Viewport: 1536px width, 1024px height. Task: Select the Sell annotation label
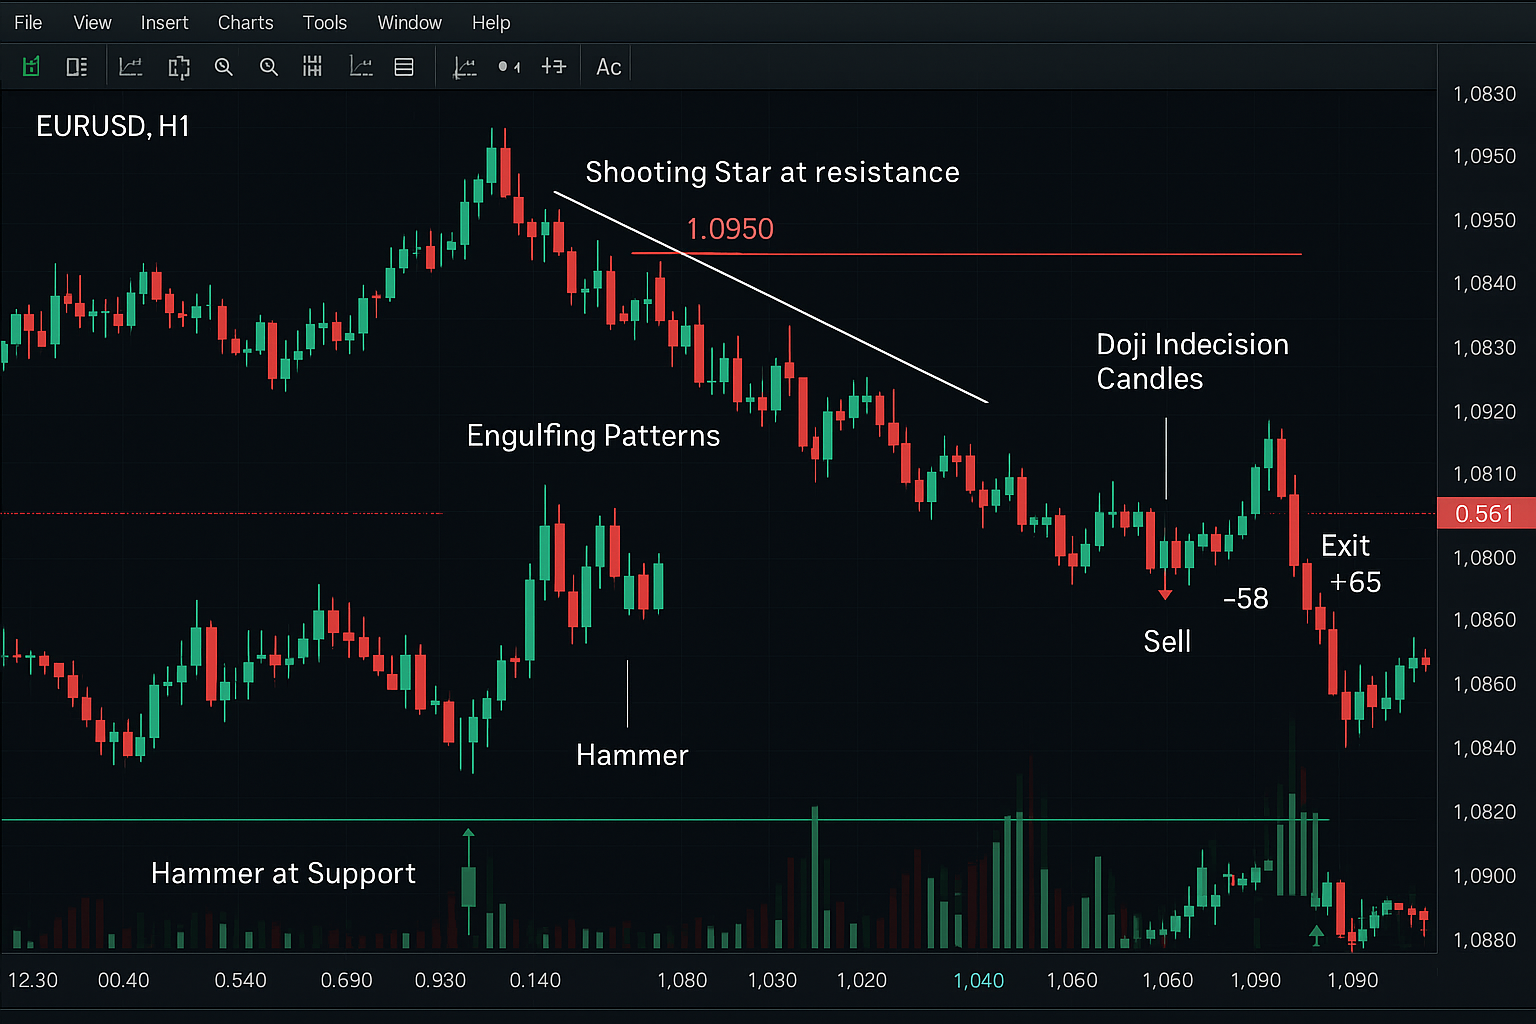[x=1167, y=641]
